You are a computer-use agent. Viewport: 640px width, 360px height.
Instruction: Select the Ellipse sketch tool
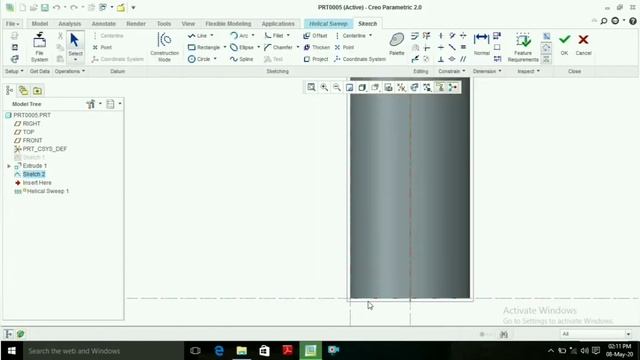point(242,47)
